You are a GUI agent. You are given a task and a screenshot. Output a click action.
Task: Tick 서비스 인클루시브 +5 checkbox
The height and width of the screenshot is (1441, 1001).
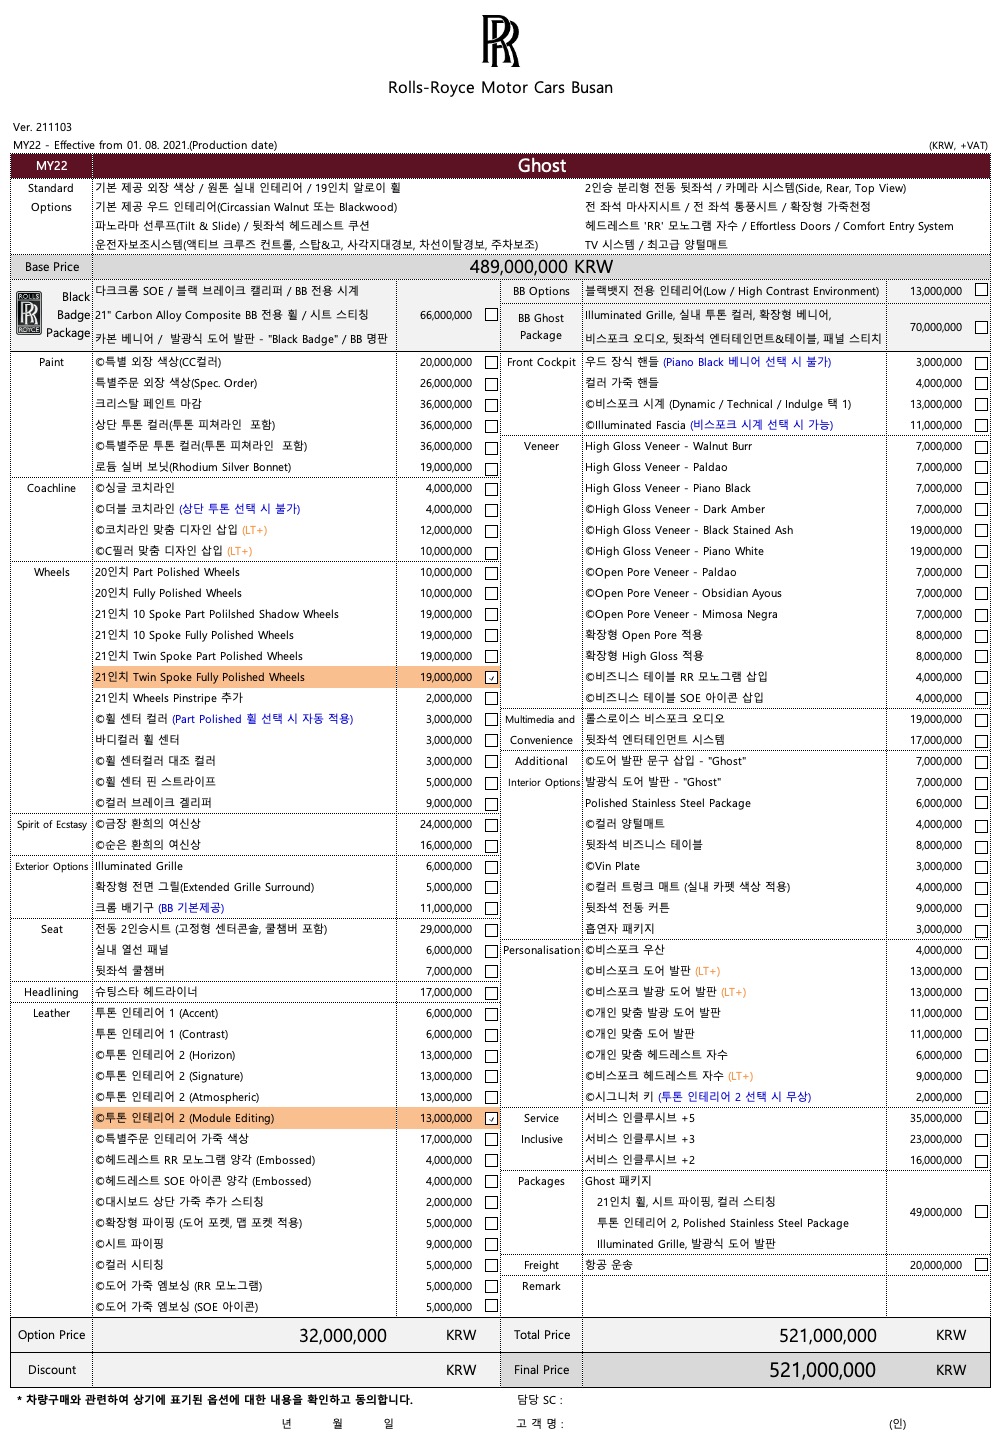pyautogui.click(x=981, y=1119)
